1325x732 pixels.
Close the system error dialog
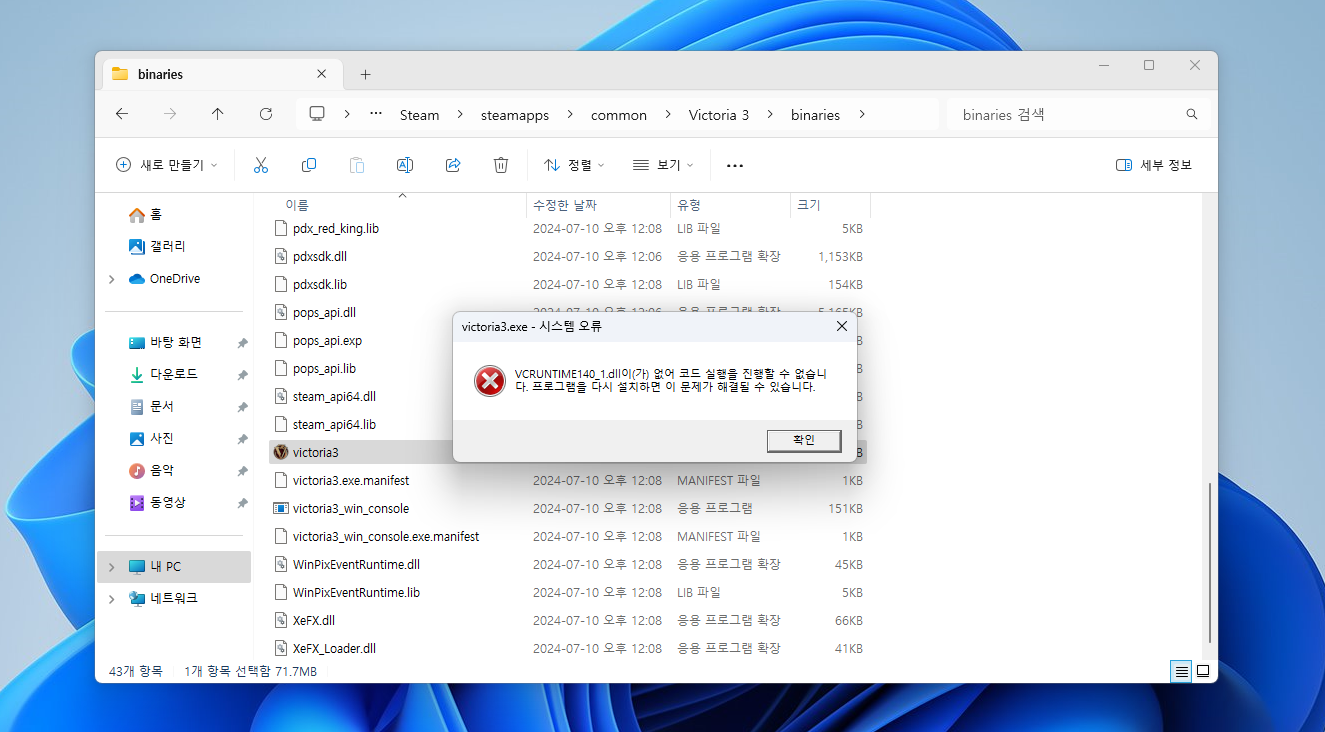841,326
